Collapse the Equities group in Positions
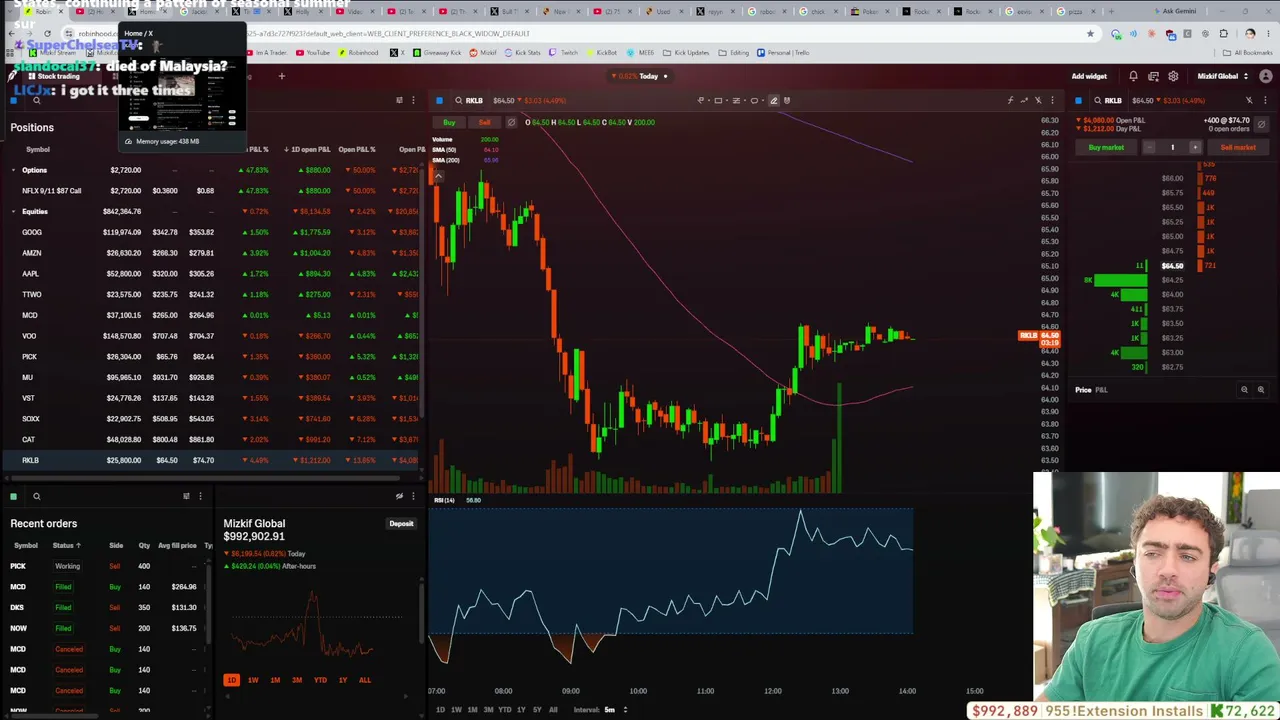This screenshot has width=1280, height=720. click(14, 211)
